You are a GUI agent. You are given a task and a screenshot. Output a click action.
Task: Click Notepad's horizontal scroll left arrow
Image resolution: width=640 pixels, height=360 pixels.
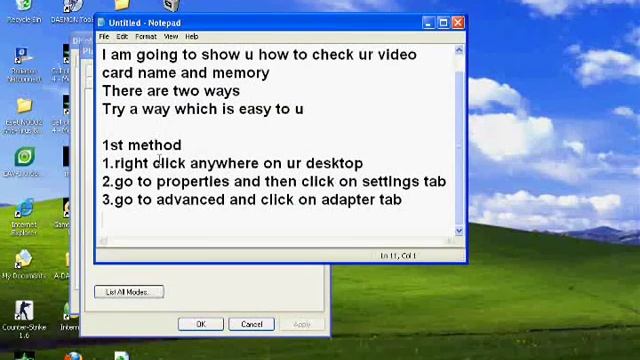103,241
